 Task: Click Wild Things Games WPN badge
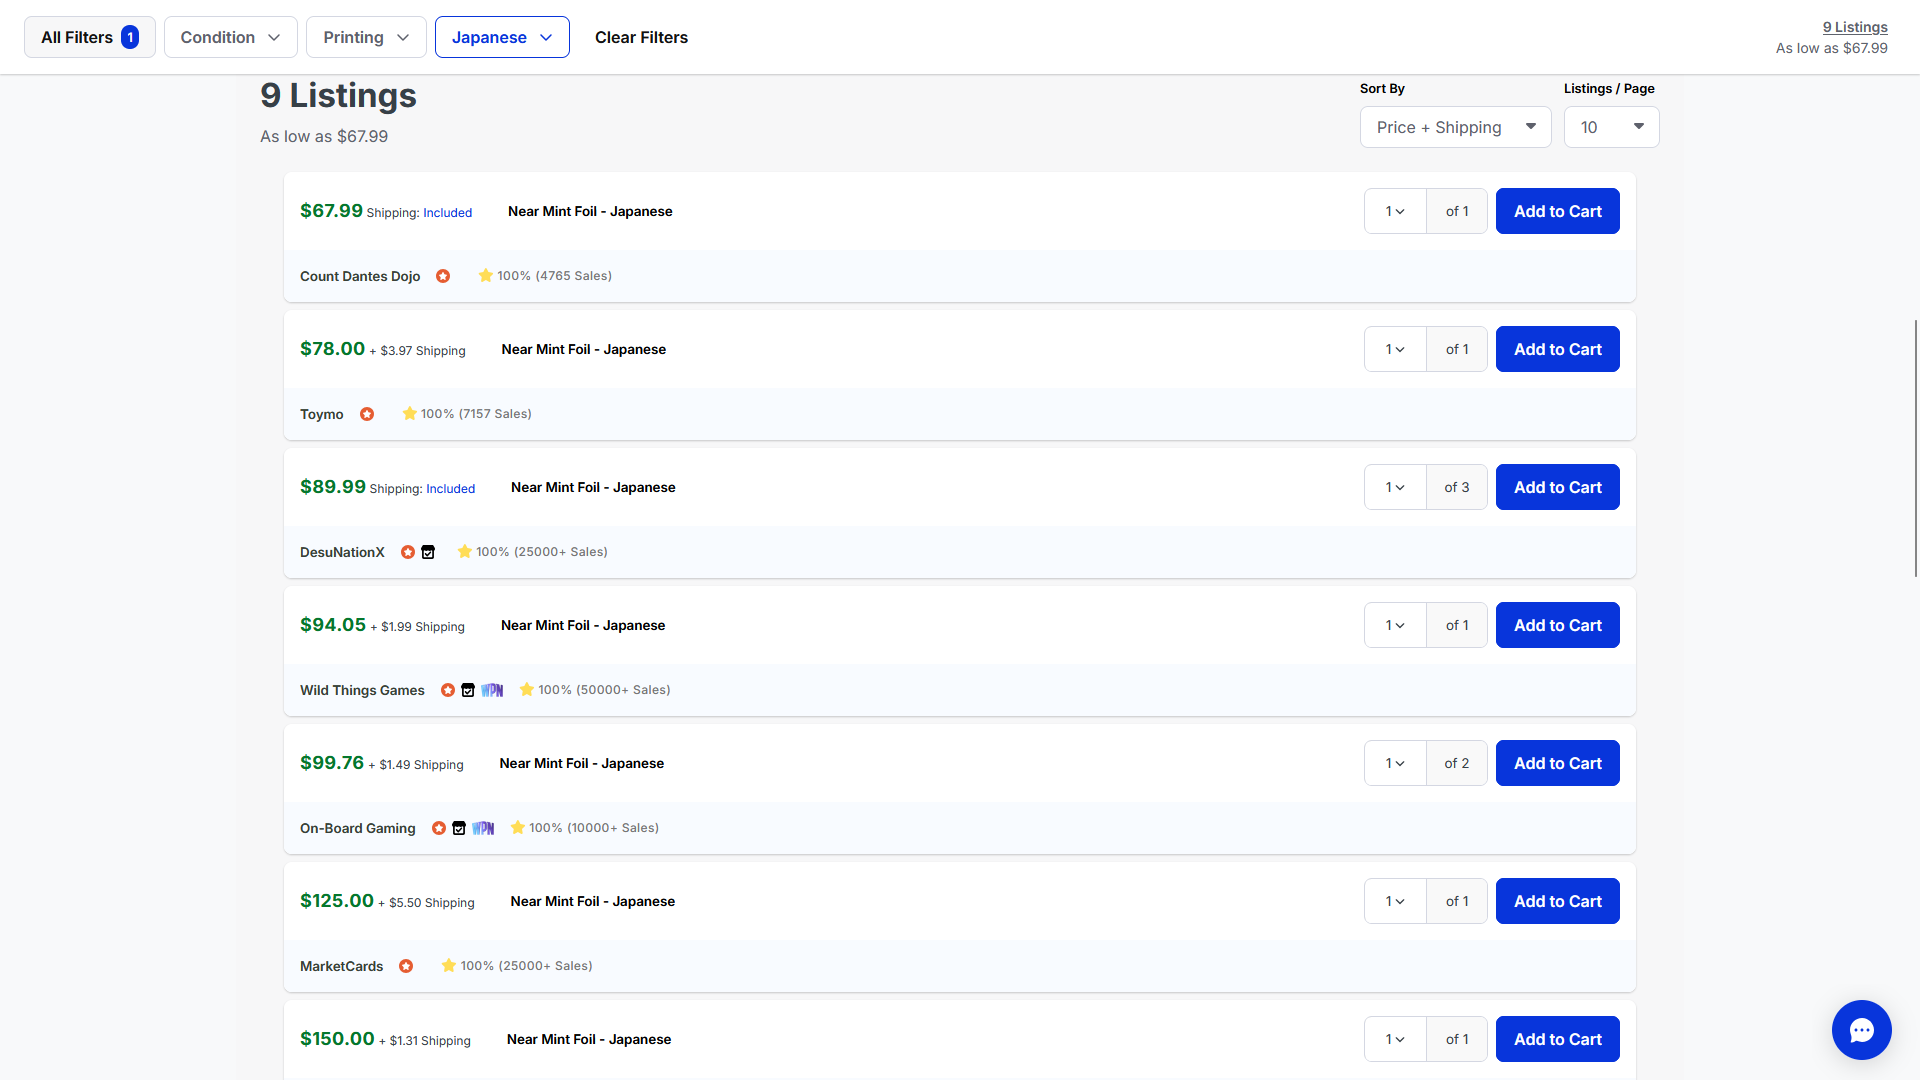pyautogui.click(x=492, y=690)
